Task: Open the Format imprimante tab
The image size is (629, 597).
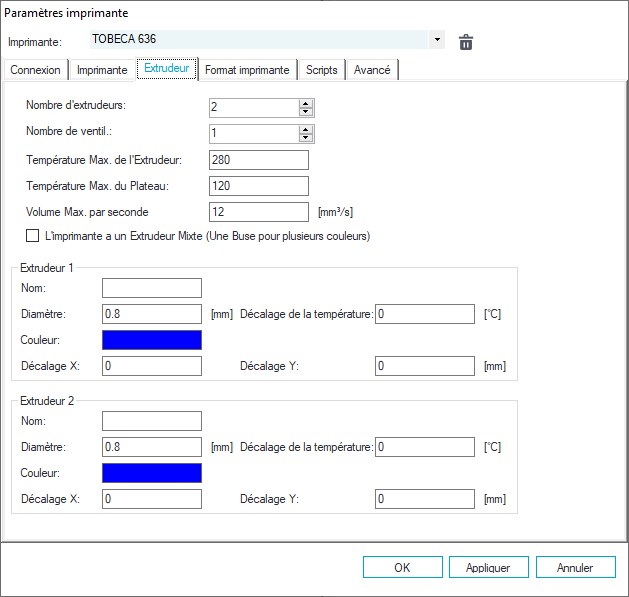Action: tap(247, 70)
